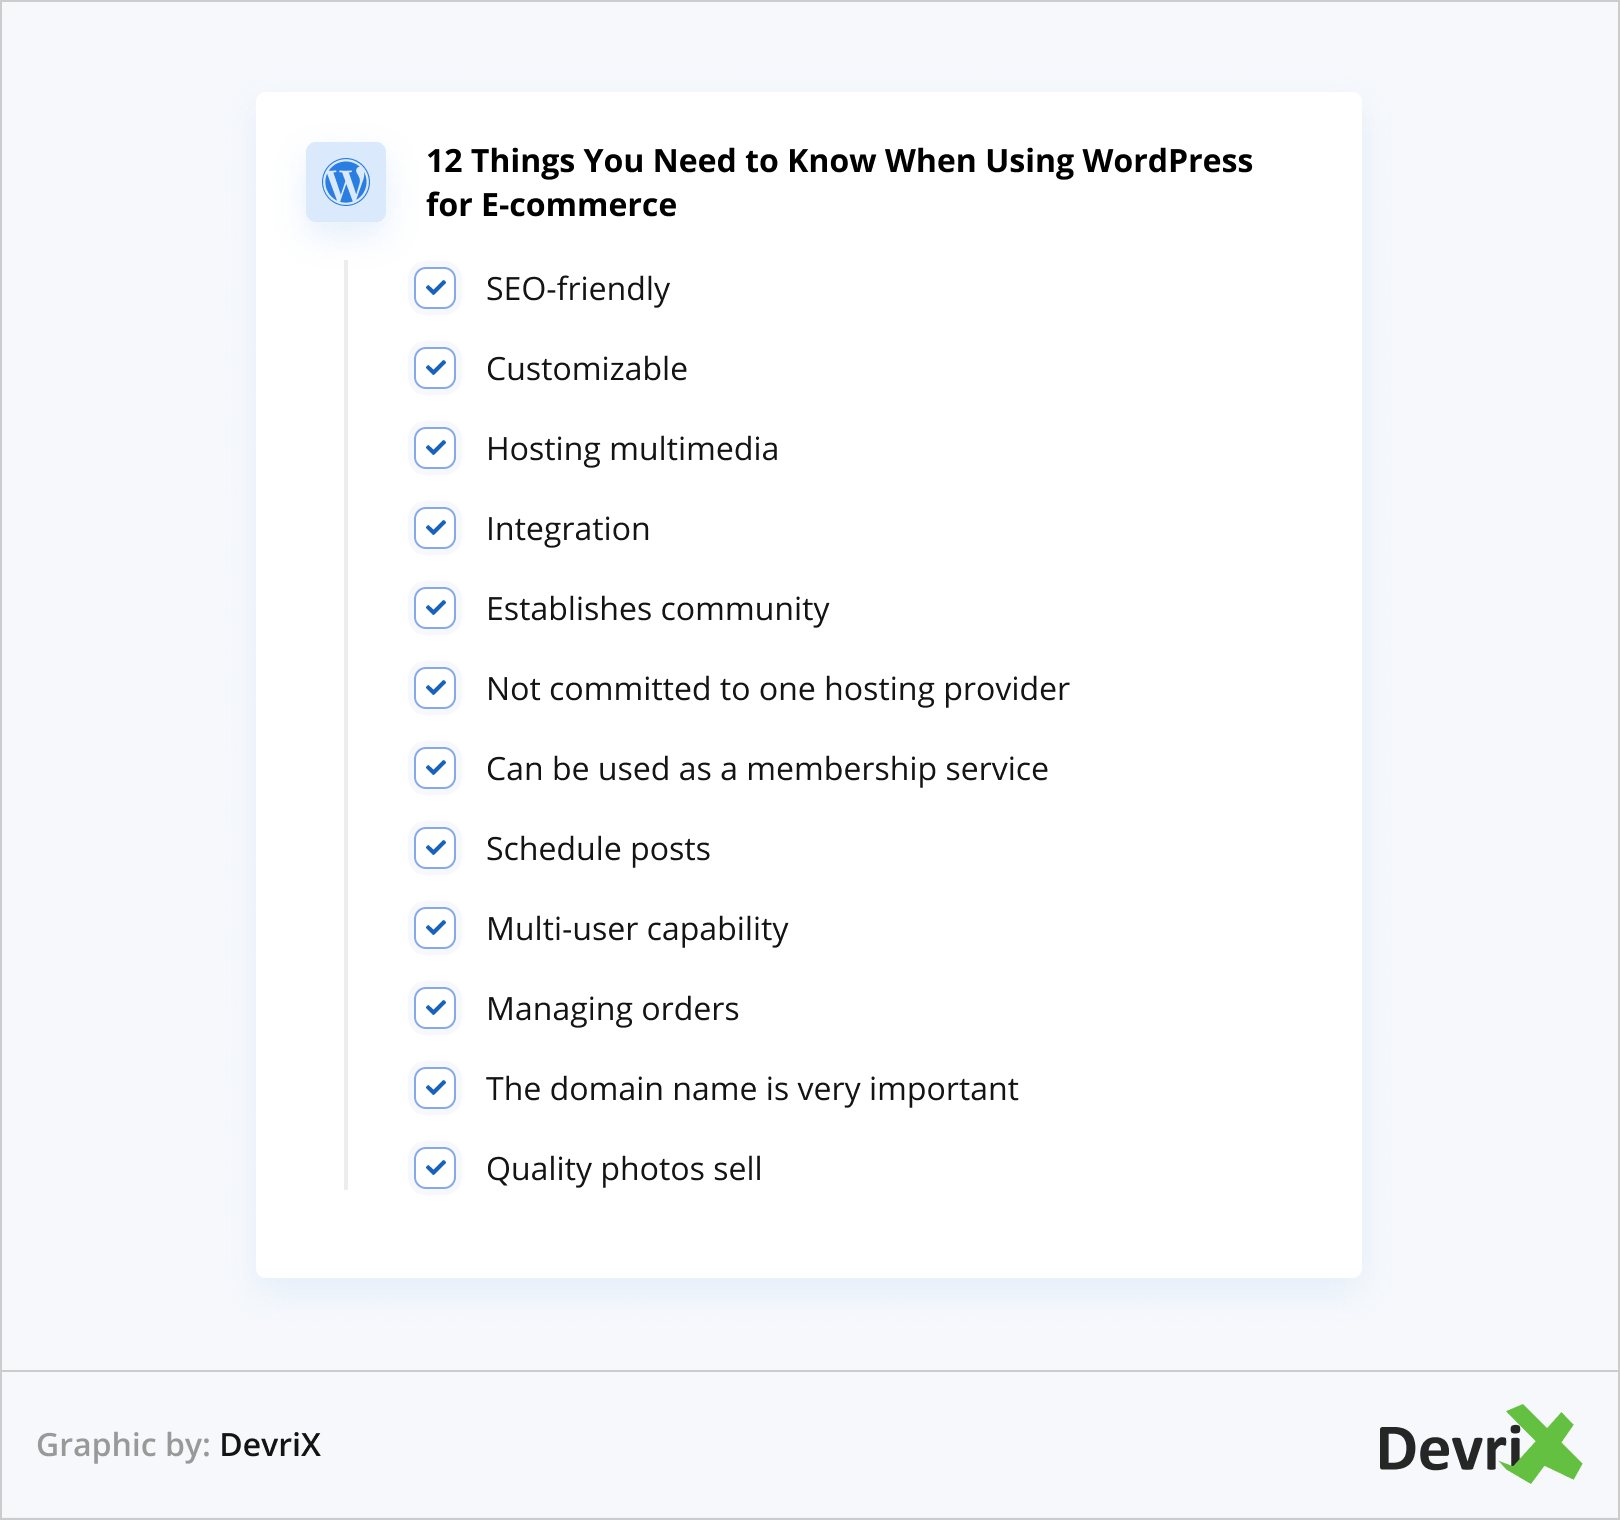Click the 'Managing orders' list item text
The width and height of the screenshot is (1620, 1520).
612,1009
